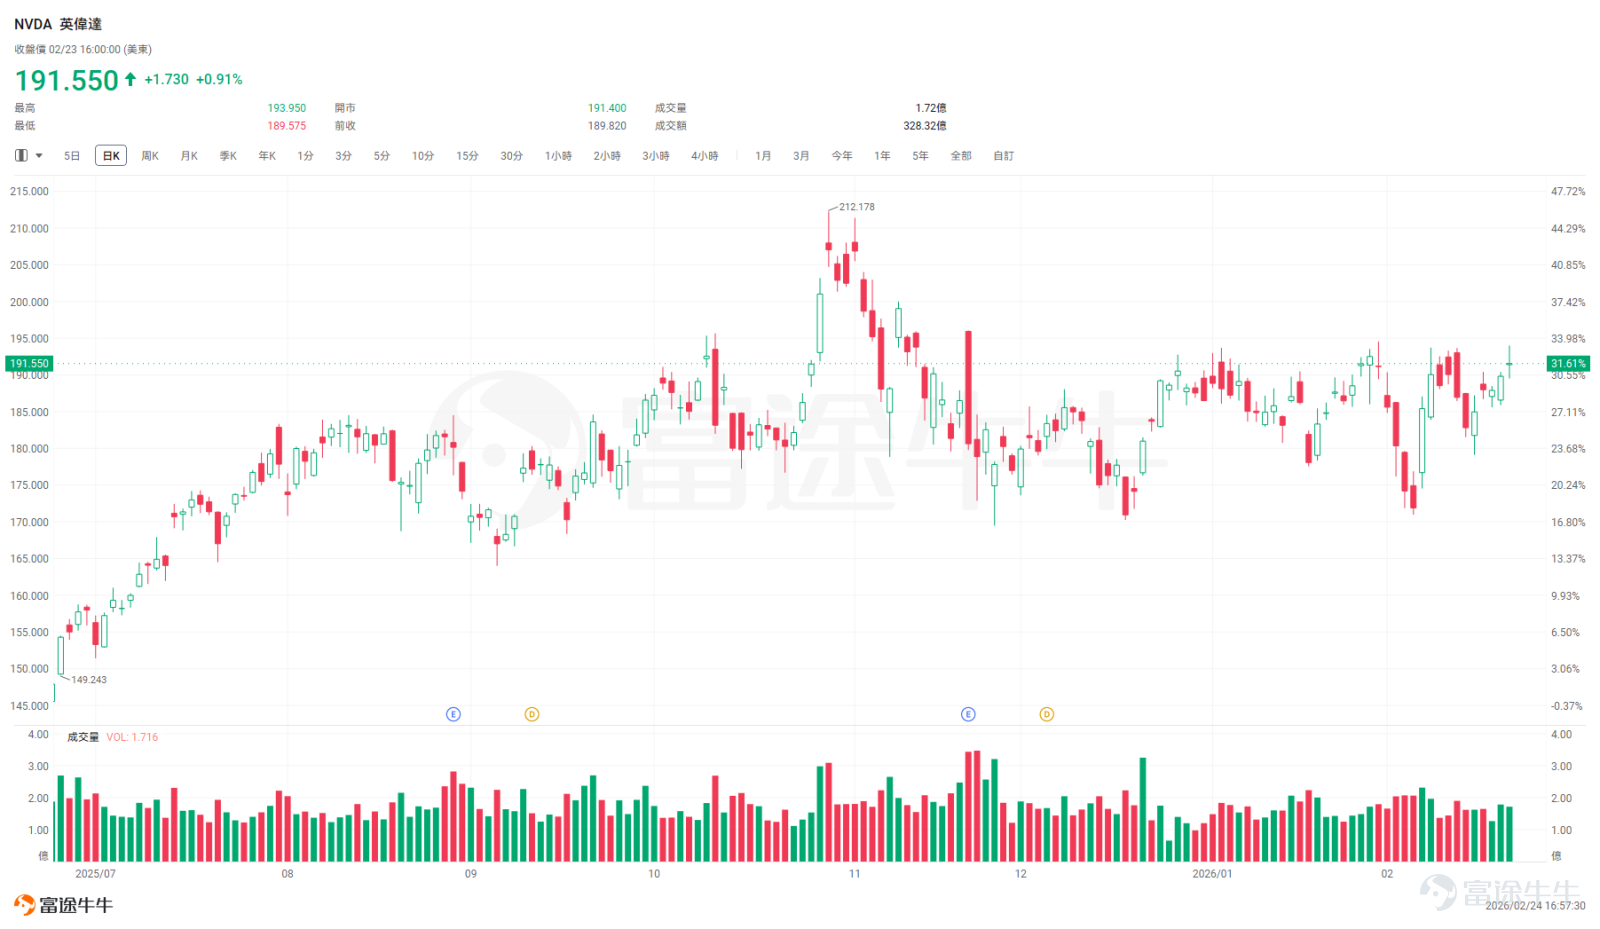This screenshot has width=1600, height=929.
Task: Click the dividend D marker after 09
Action: tap(532, 714)
